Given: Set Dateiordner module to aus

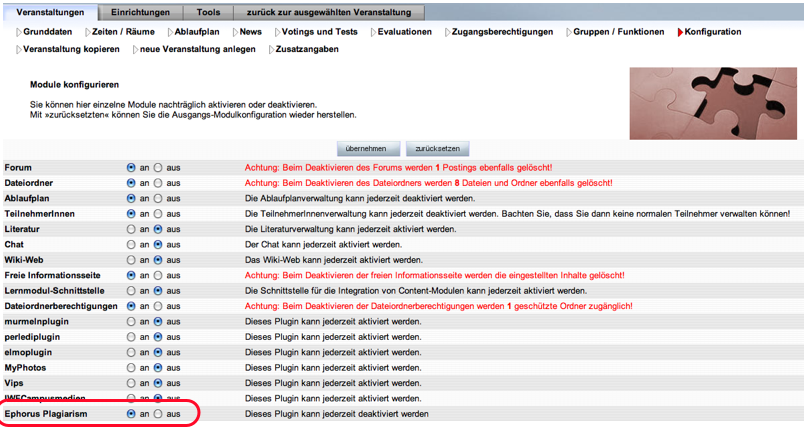Looking at the screenshot, I should point(158,183).
